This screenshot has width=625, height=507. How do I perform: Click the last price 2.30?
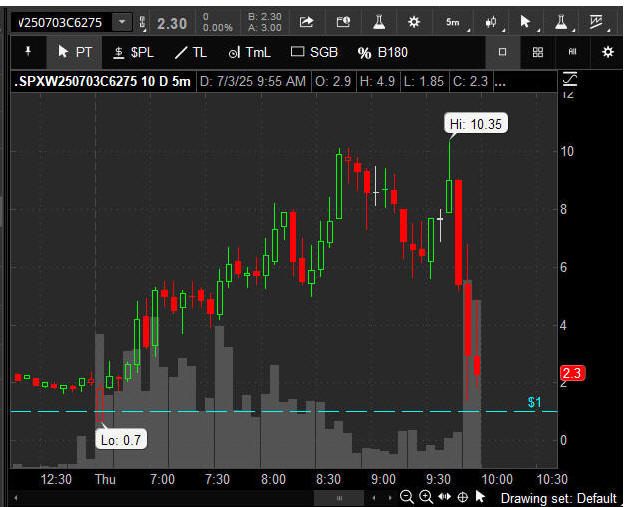172,24
